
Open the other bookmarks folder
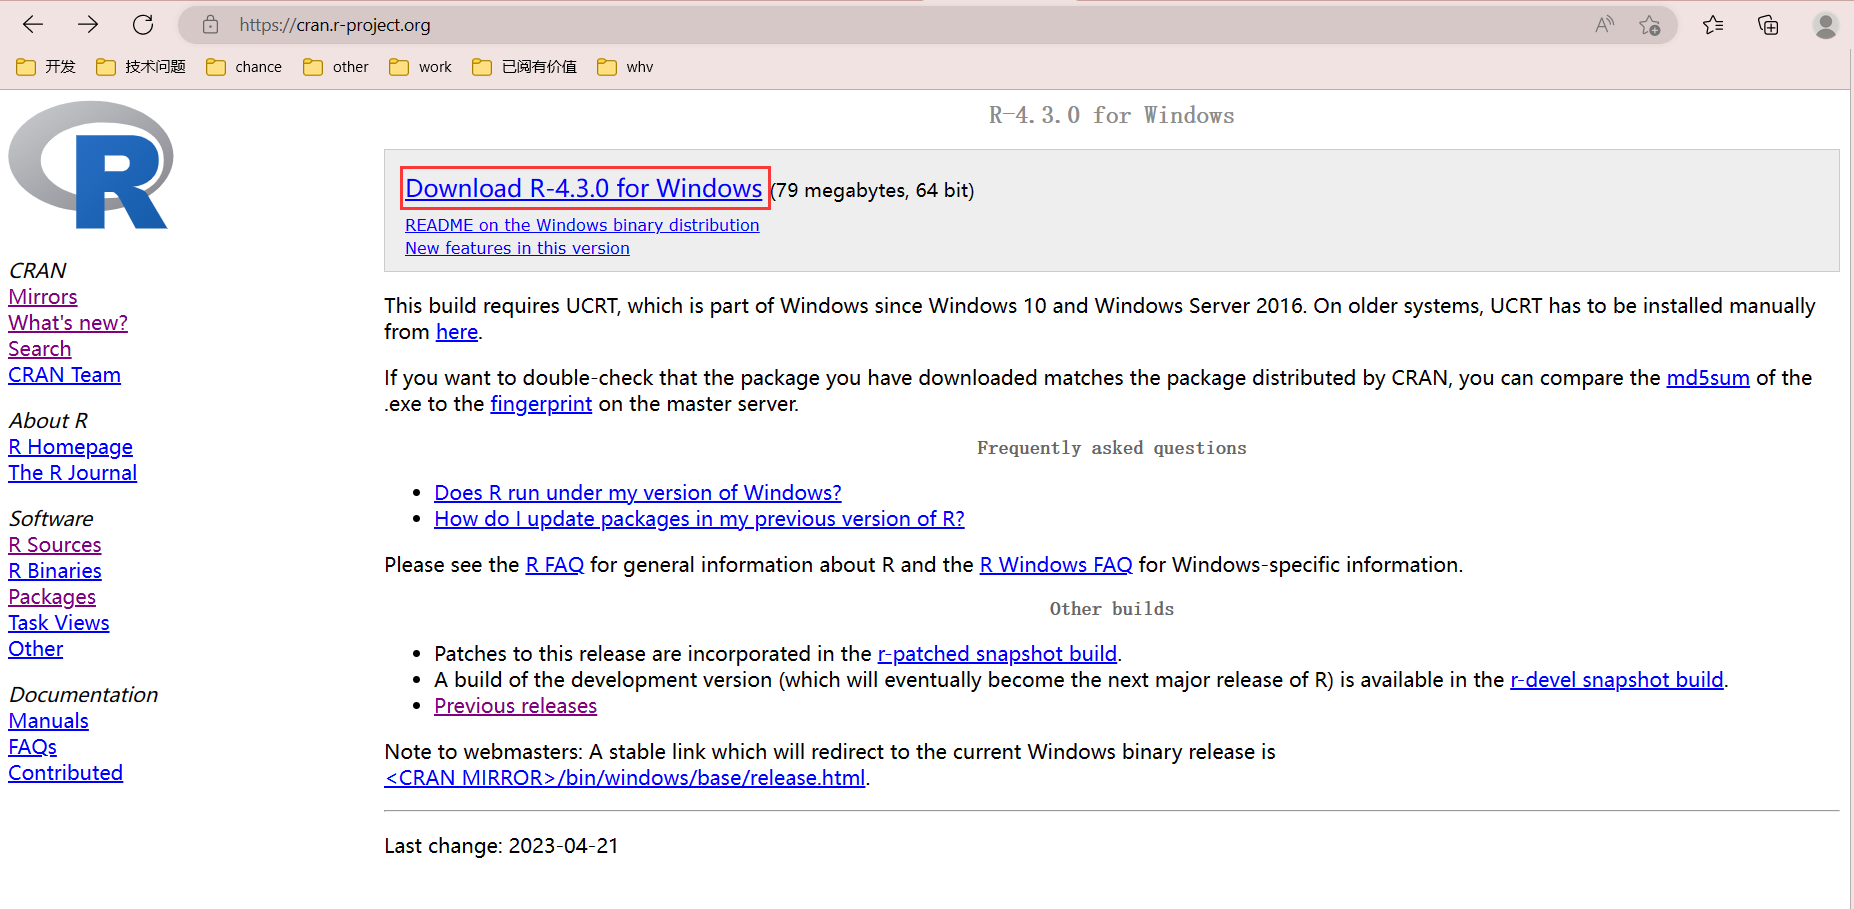point(336,67)
